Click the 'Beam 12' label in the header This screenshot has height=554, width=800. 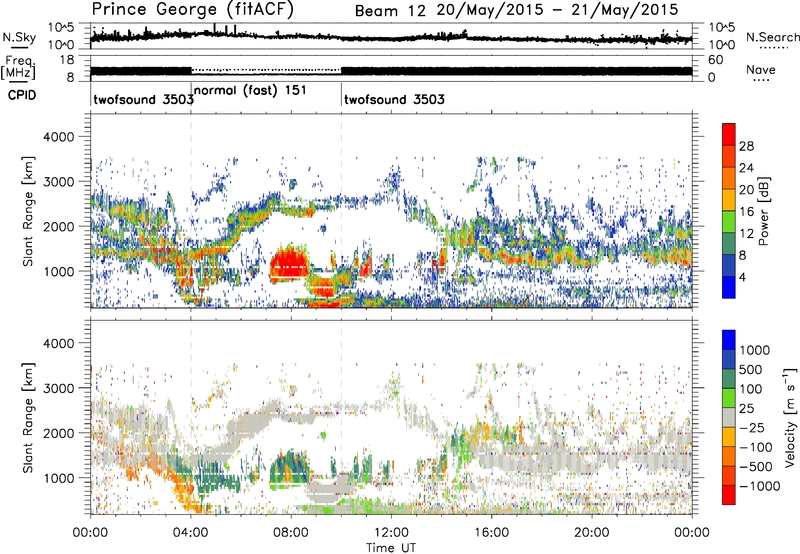click(390, 11)
